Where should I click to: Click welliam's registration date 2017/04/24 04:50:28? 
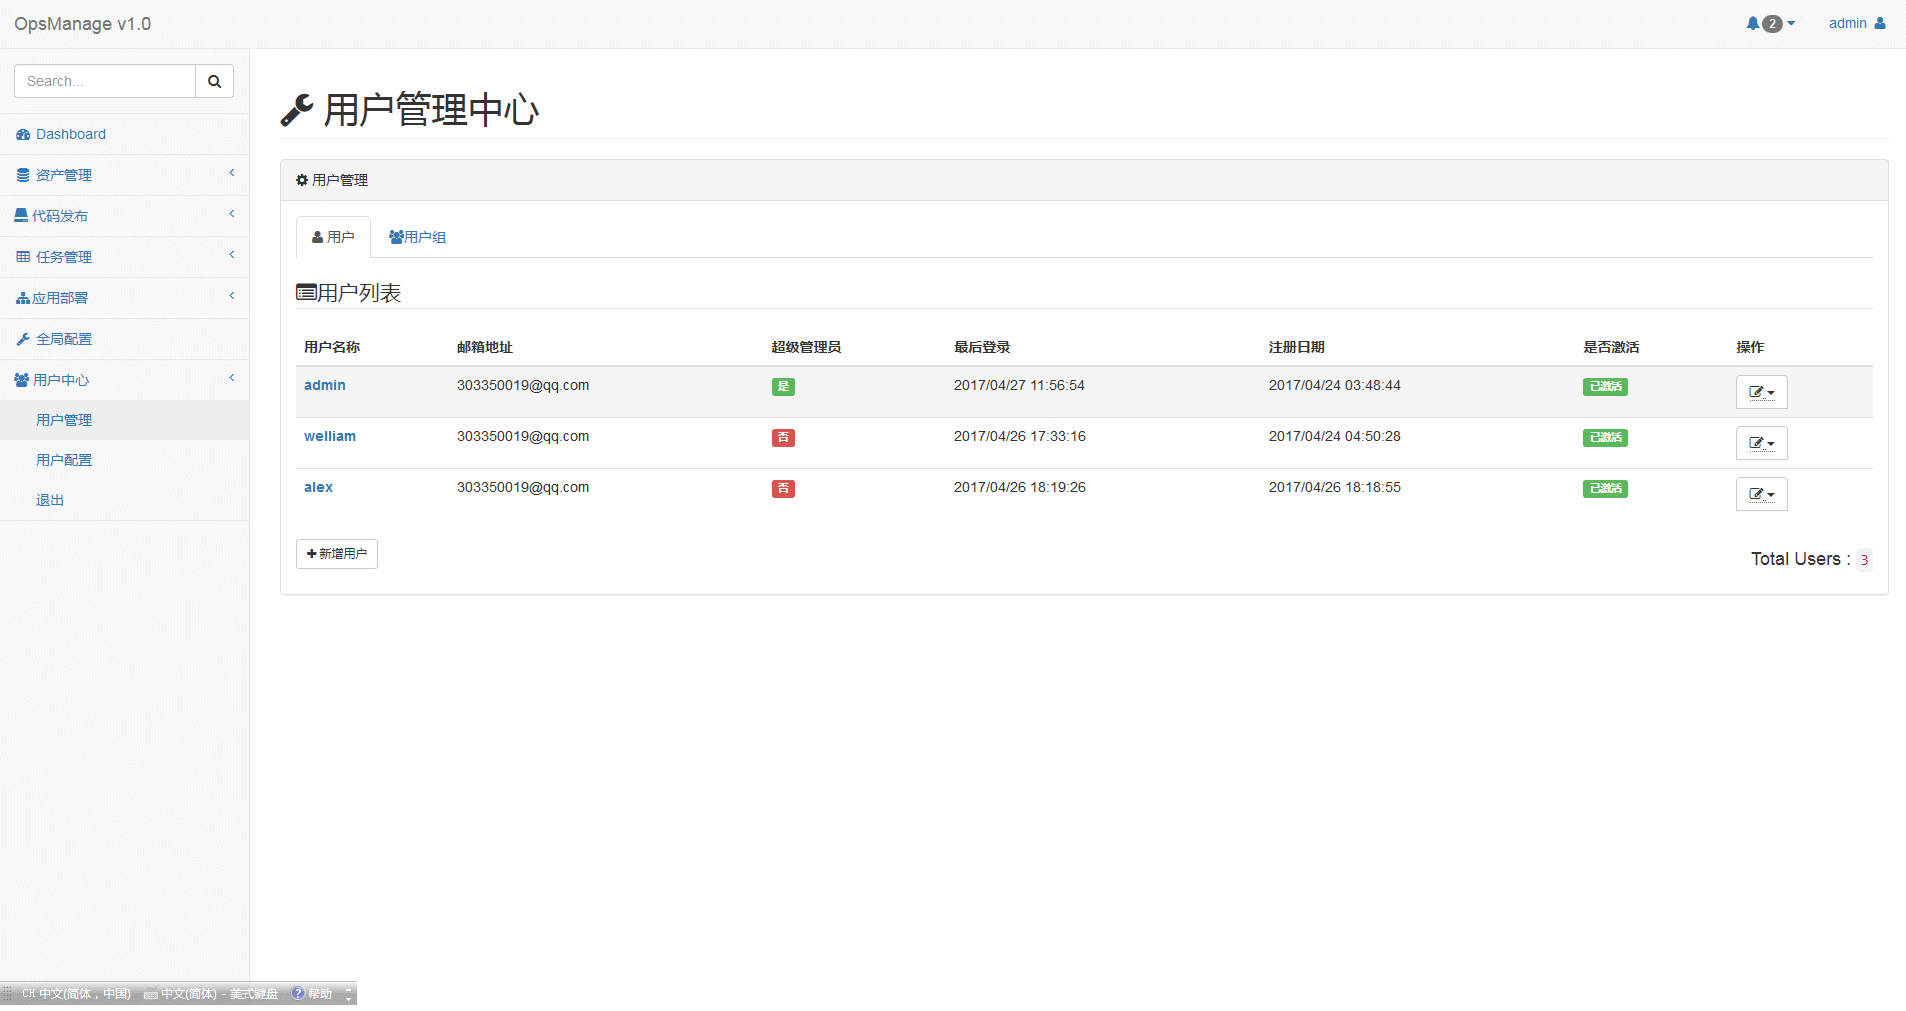(1335, 436)
